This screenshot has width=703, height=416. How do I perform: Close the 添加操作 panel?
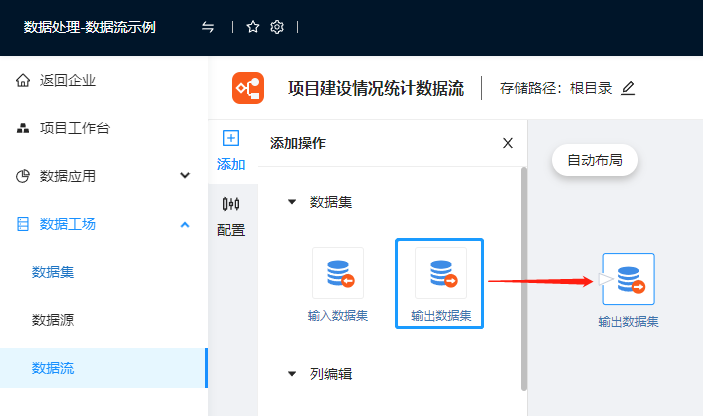point(507,143)
